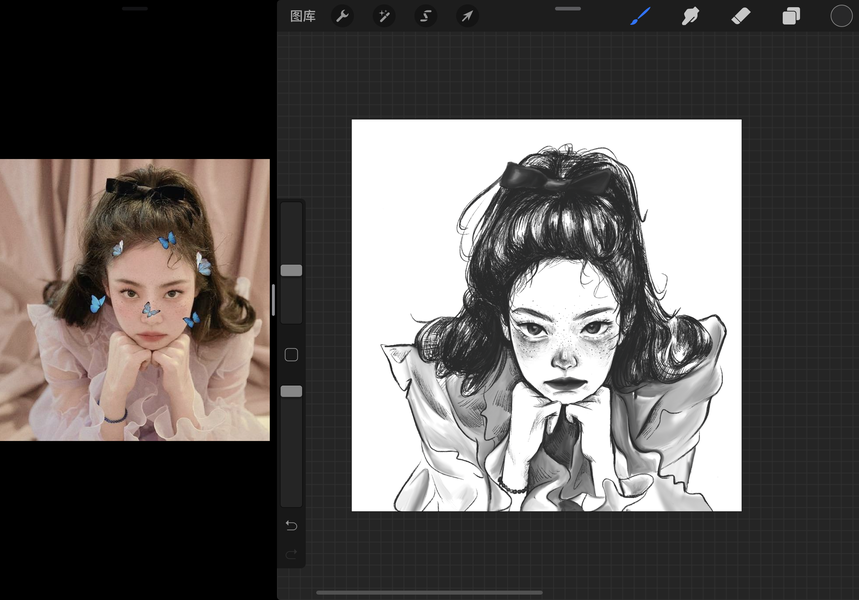Click the split-view divider handle
This screenshot has height=600, width=859.
pyautogui.click(x=273, y=300)
